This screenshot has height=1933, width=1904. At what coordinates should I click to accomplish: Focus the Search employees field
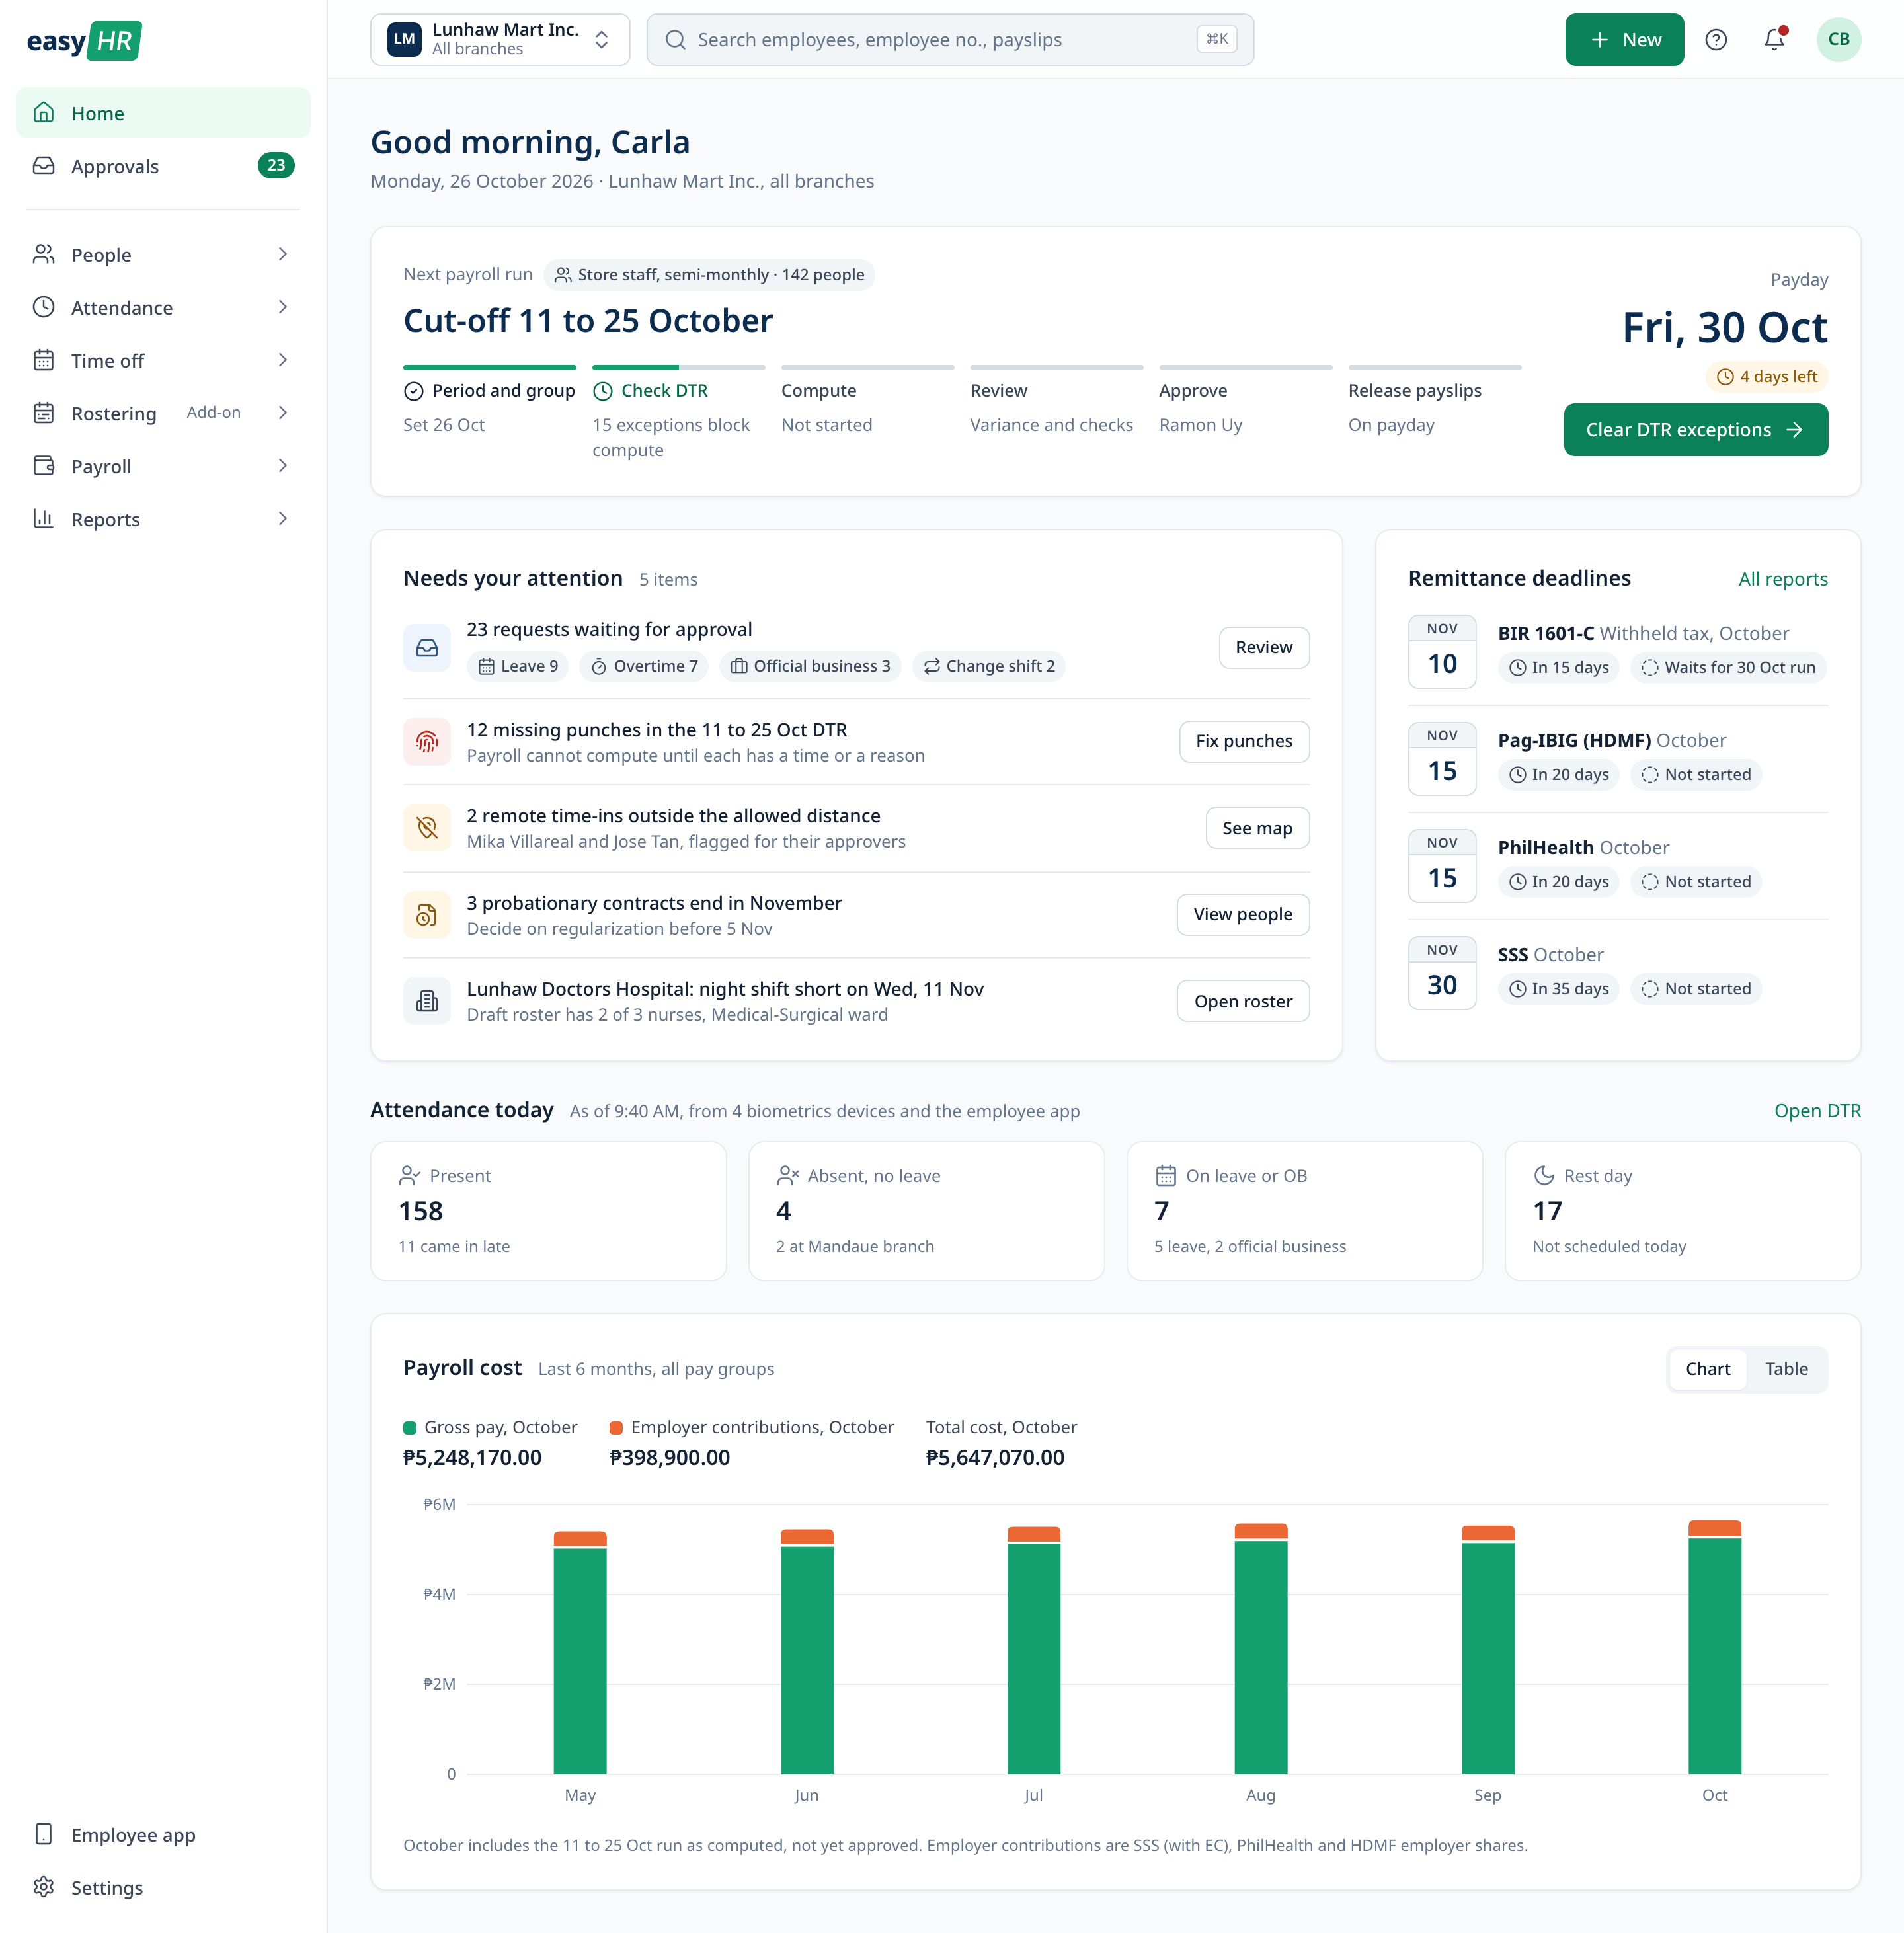[950, 40]
